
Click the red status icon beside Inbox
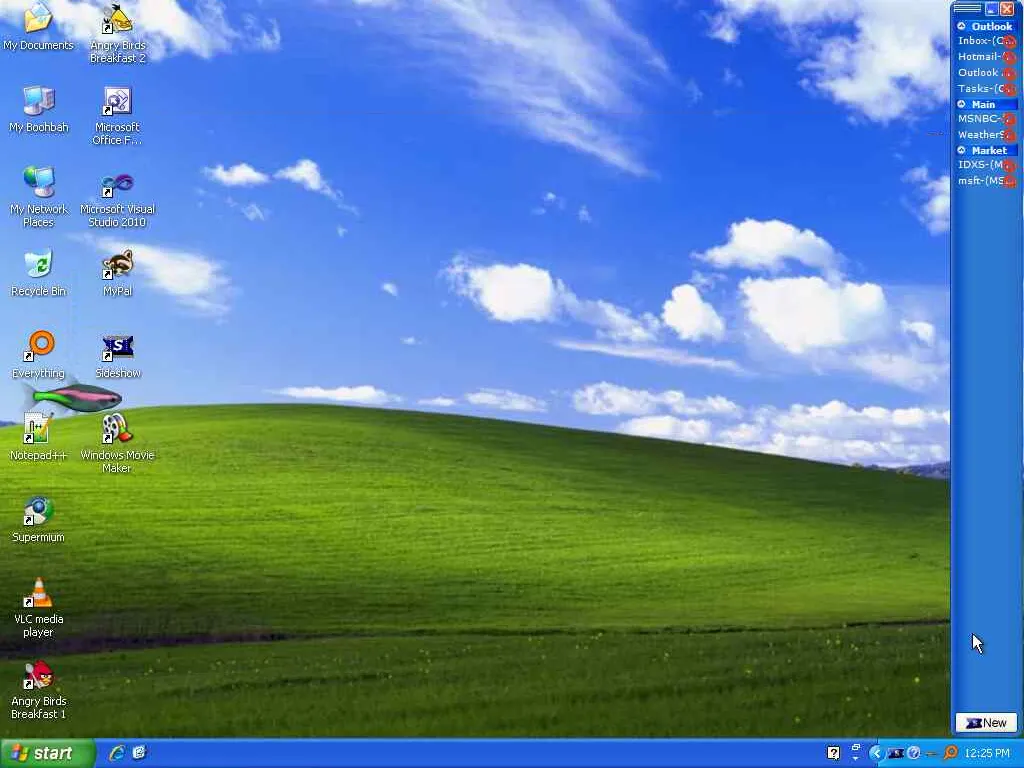(1010, 42)
